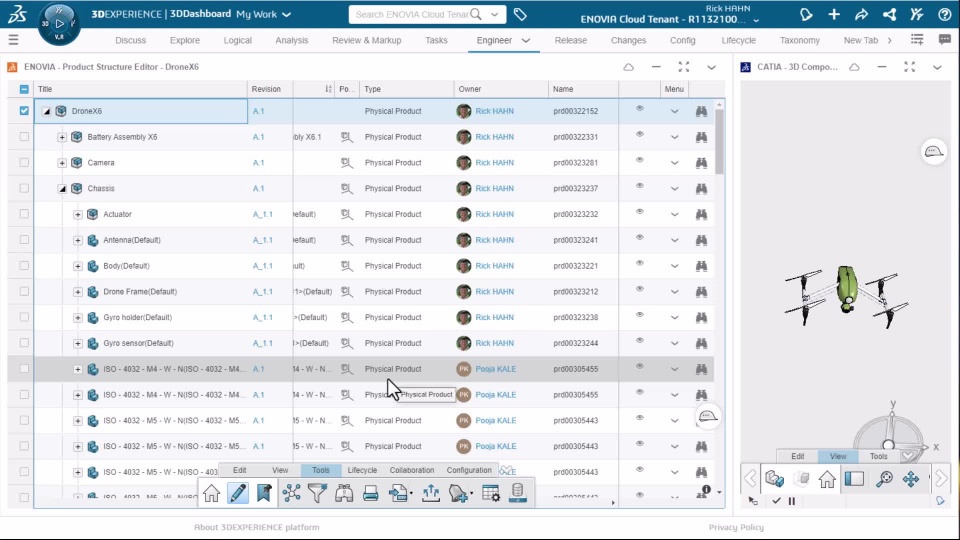
Task: Click the upload arrows icon
Action: [x=431, y=493]
